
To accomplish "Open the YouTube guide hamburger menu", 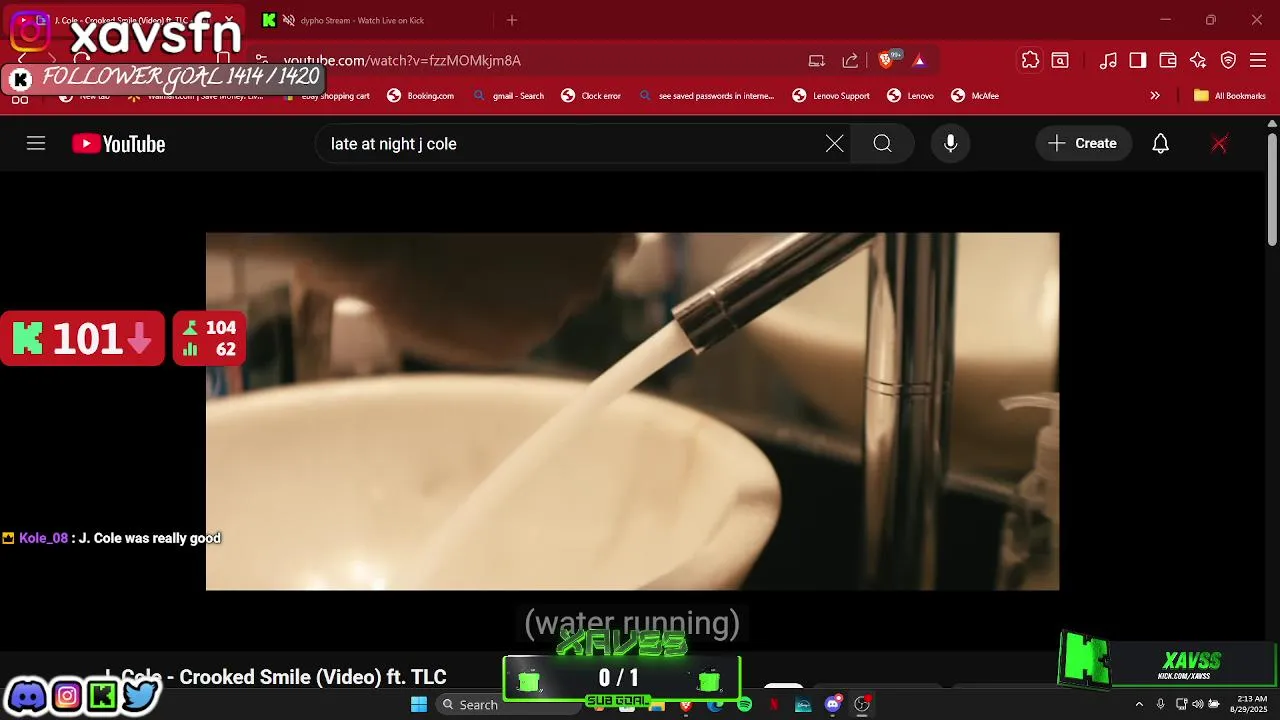I will 36,144.
